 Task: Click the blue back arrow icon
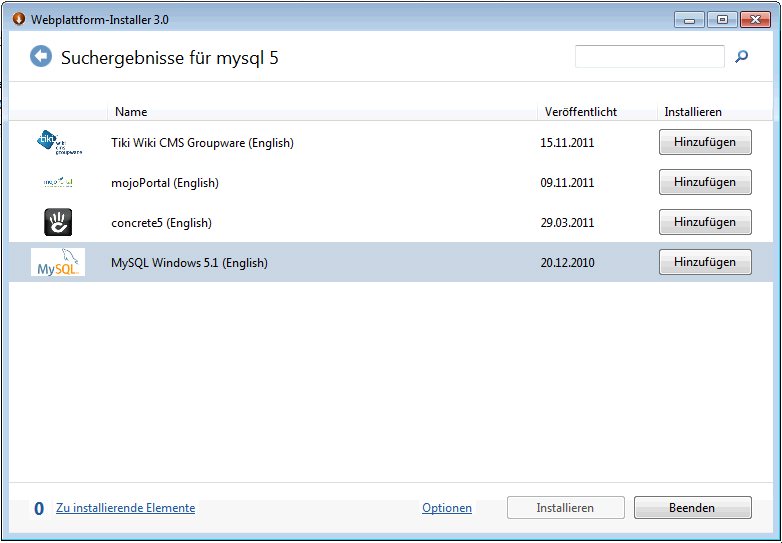[x=41, y=57]
